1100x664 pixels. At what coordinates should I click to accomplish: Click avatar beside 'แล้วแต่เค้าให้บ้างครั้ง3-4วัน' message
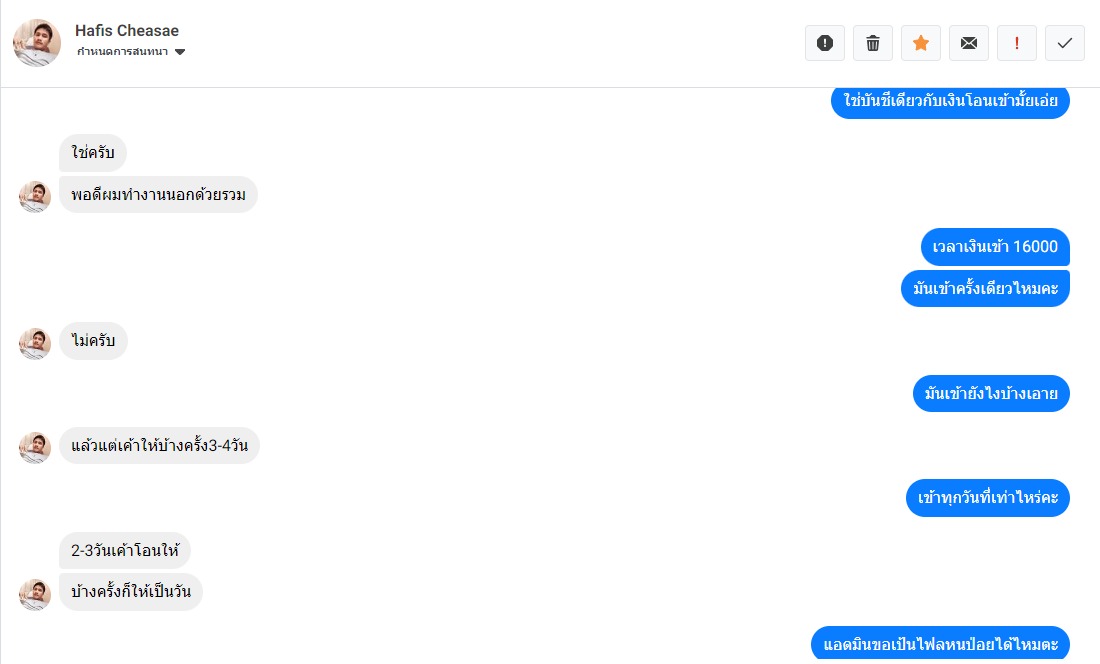click(35, 447)
